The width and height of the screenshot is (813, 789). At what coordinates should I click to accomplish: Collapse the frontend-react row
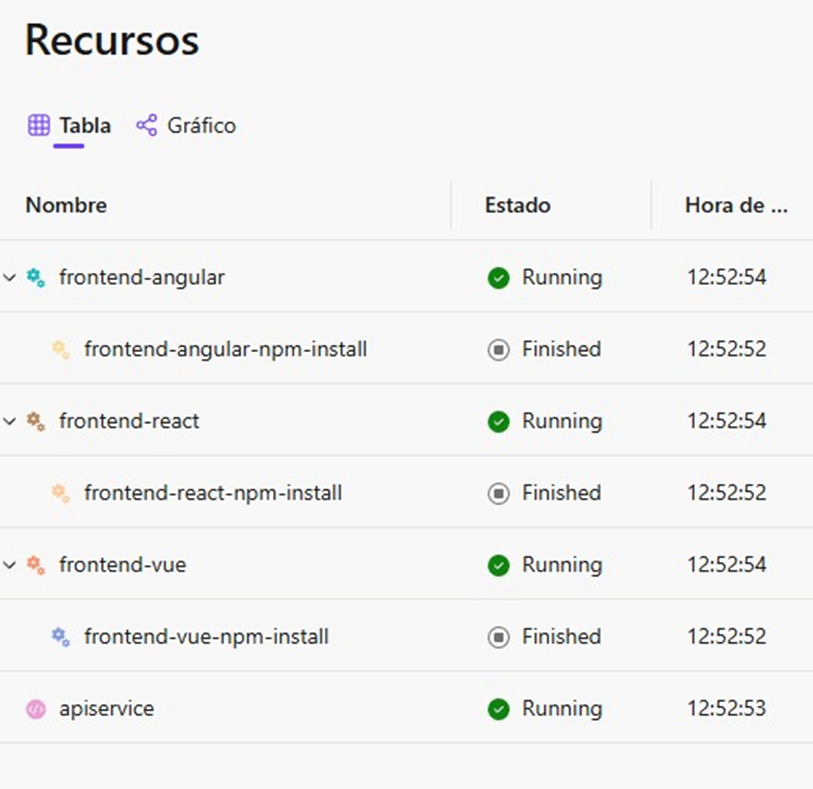coord(9,421)
